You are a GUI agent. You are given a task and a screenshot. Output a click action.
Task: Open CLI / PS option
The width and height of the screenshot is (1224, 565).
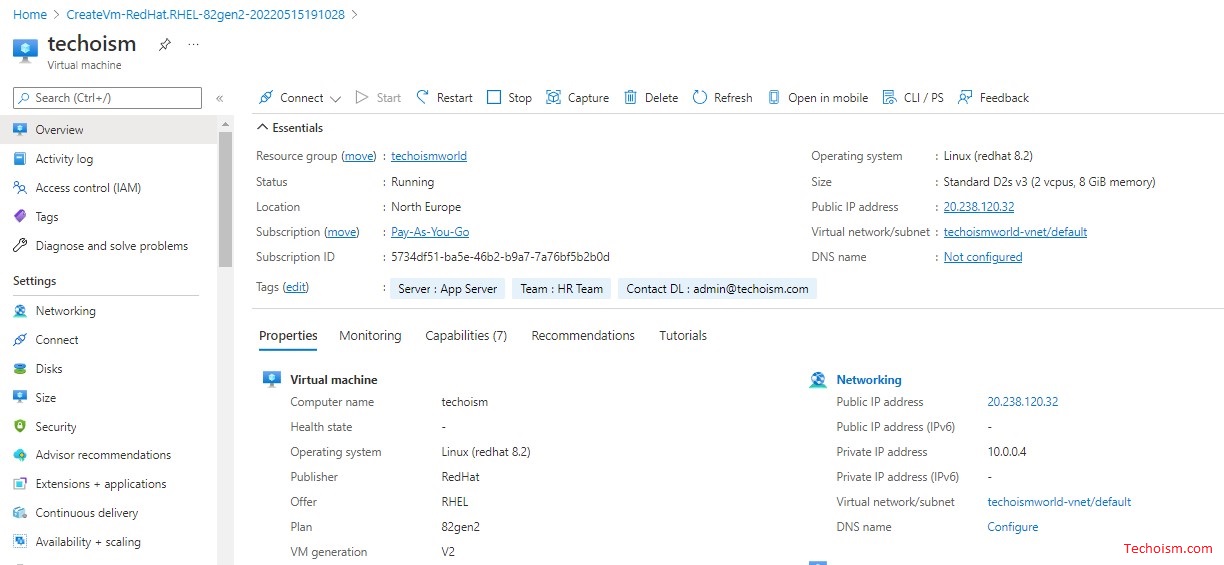click(913, 98)
